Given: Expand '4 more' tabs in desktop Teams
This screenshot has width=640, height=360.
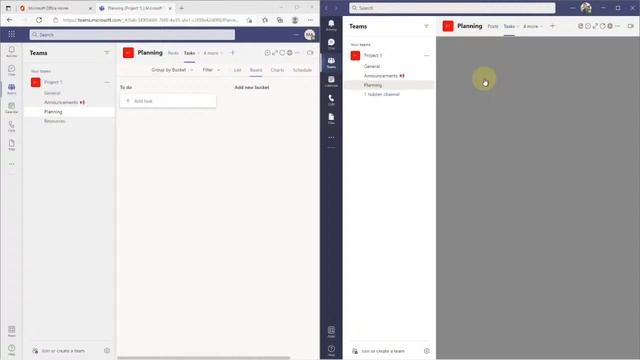Looking at the screenshot, I should (533, 27).
